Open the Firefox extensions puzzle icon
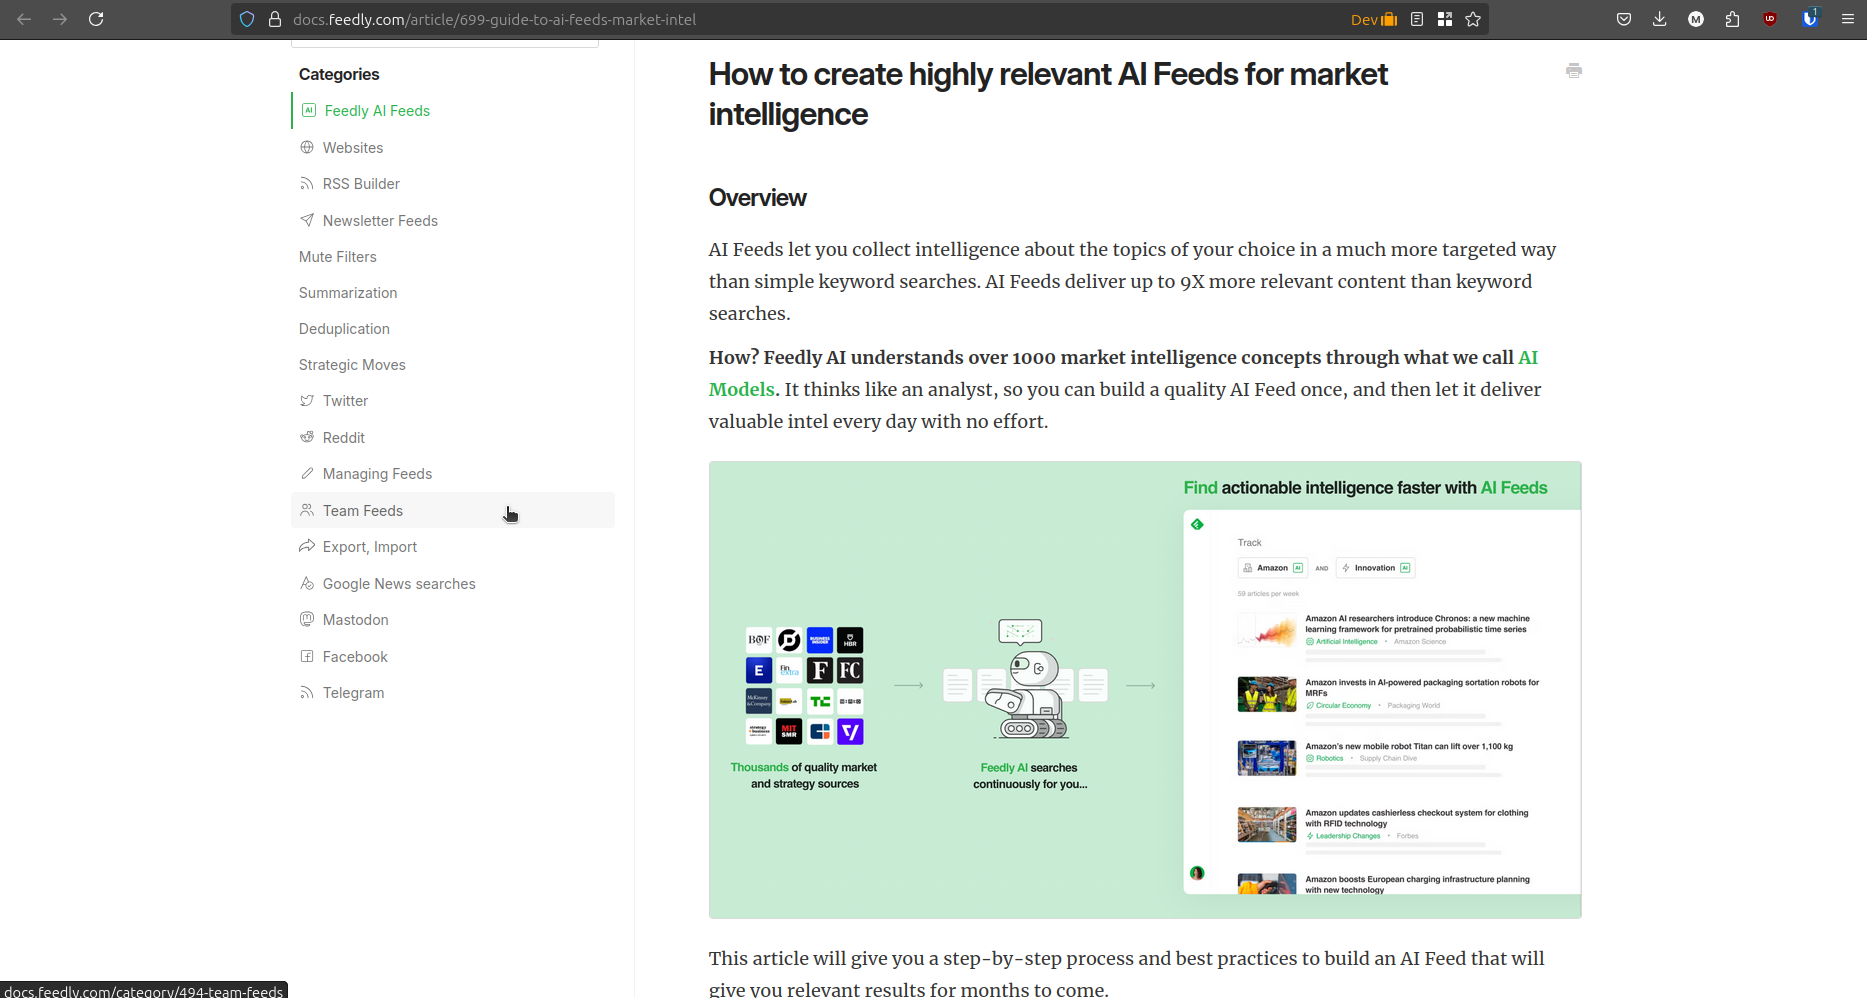Image resolution: width=1867 pixels, height=998 pixels. [x=1732, y=19]
